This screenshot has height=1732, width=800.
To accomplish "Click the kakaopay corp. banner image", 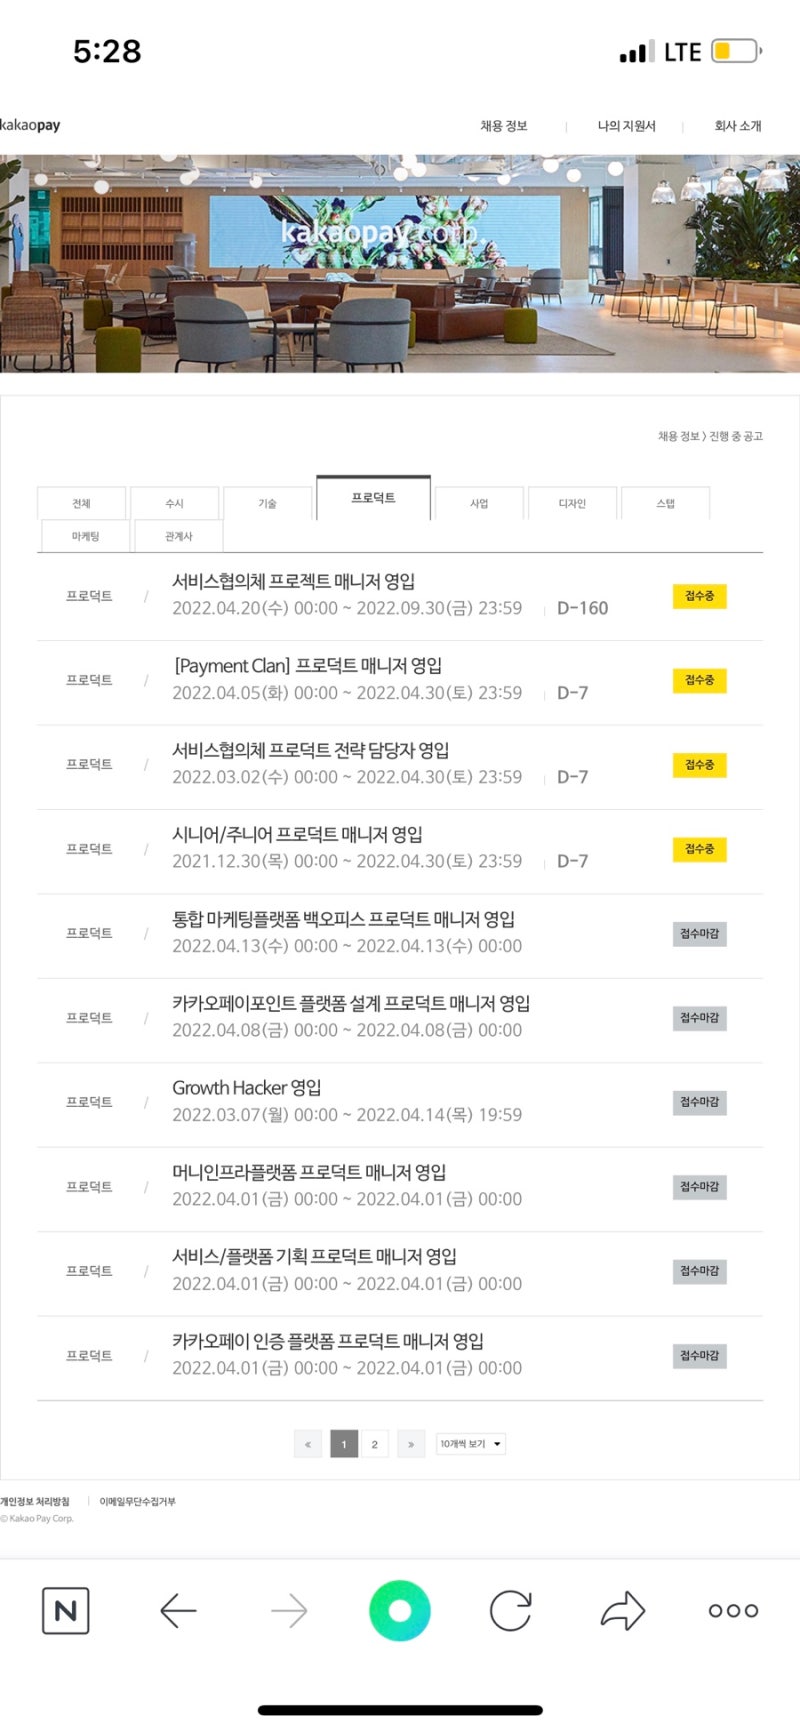I will (x=400, y=264).
